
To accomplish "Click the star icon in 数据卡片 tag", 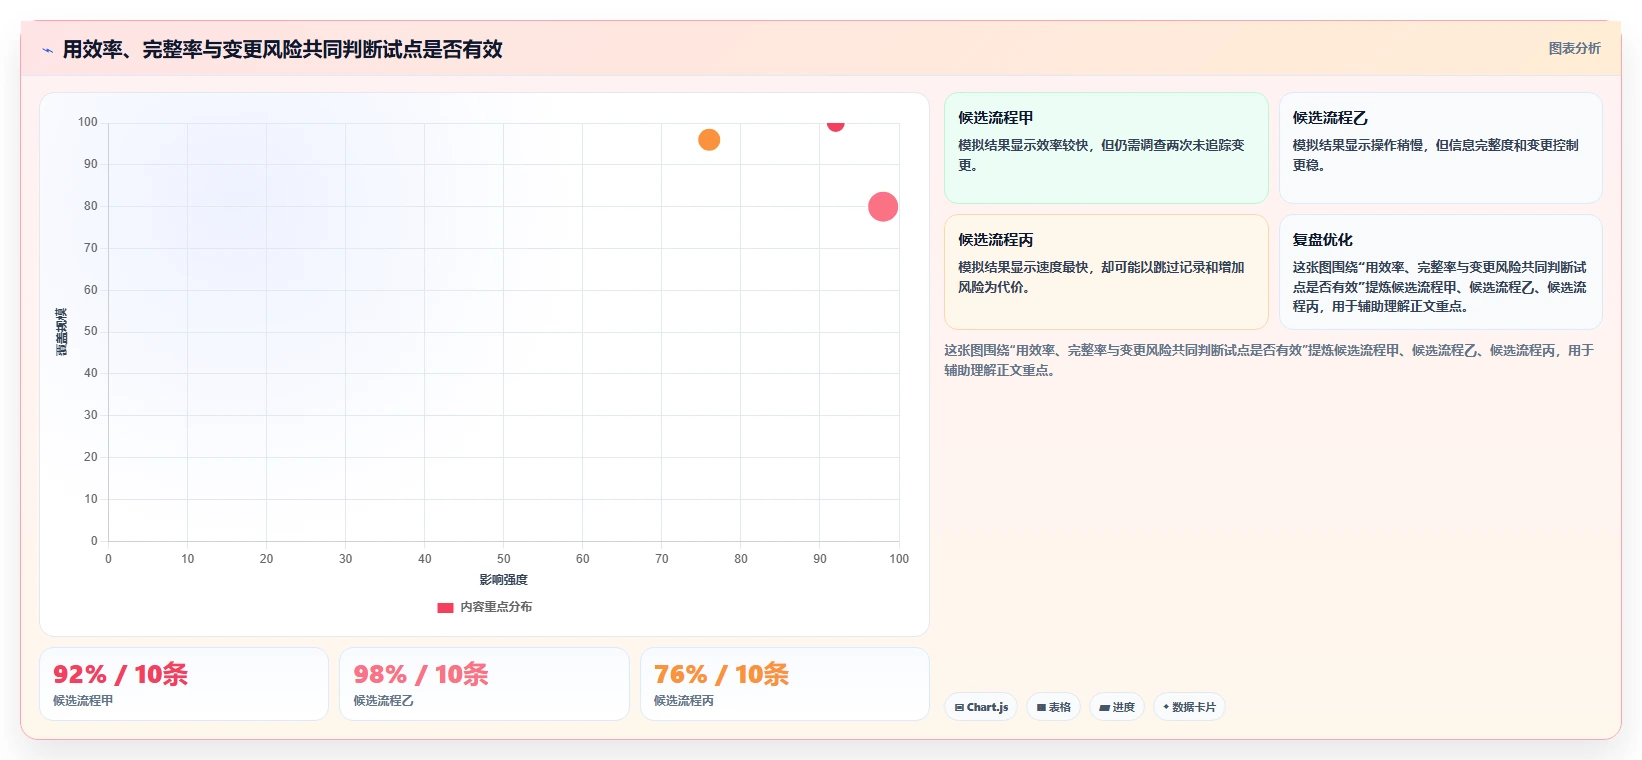I will pyautogui.click(x=1166, y=707).
